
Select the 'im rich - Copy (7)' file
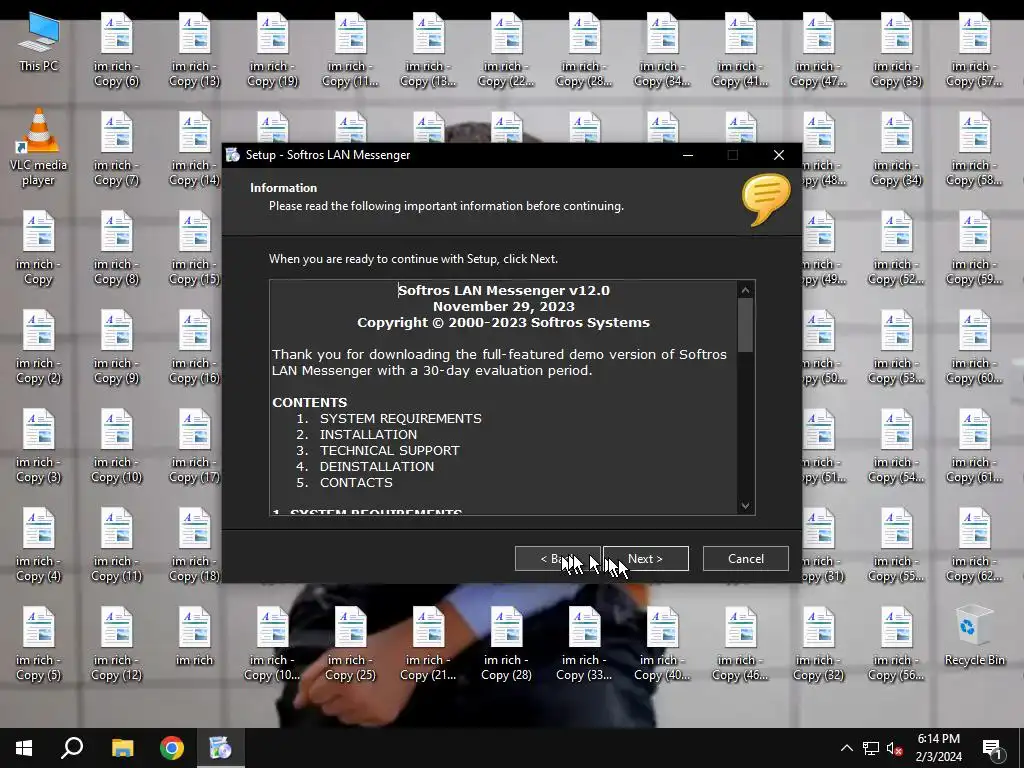116,150
